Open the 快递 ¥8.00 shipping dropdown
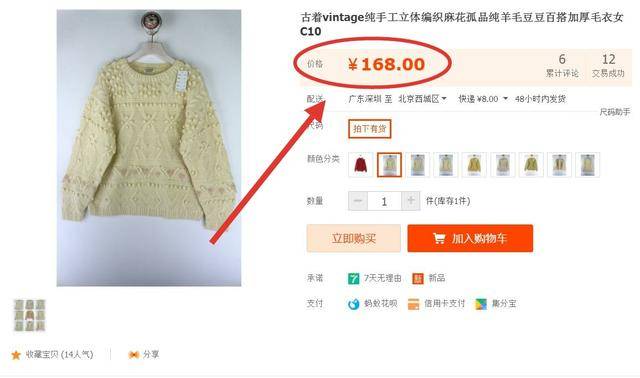This screenshot has width=640, height=378. tap(483, 99)
